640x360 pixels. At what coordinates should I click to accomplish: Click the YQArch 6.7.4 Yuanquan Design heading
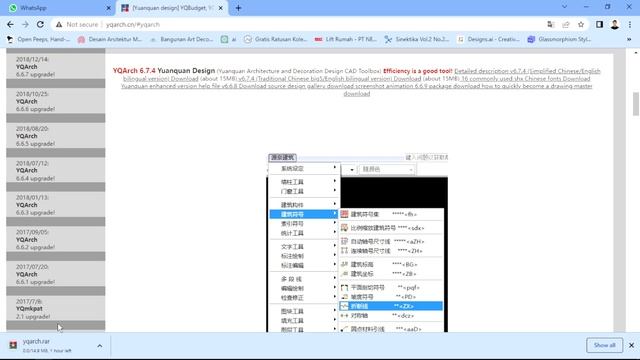[x=164, y=71]
